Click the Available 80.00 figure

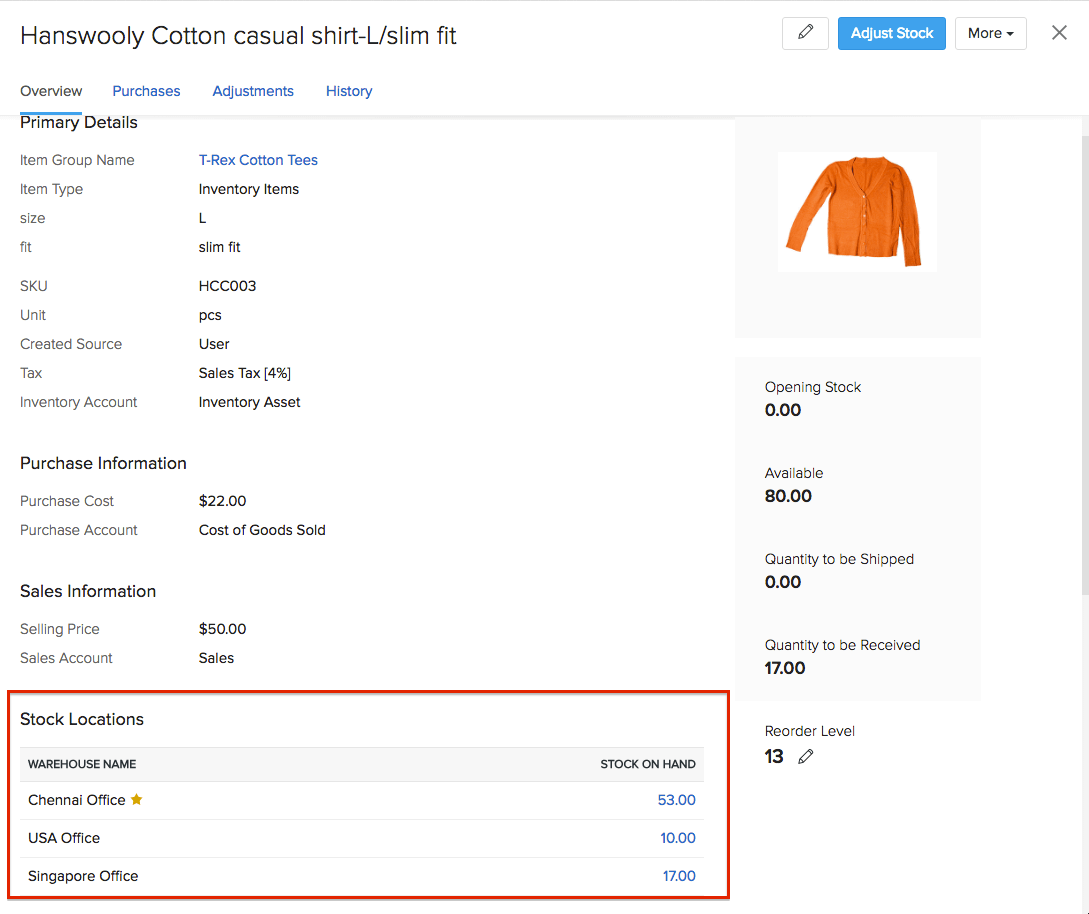tap(788, 496)
